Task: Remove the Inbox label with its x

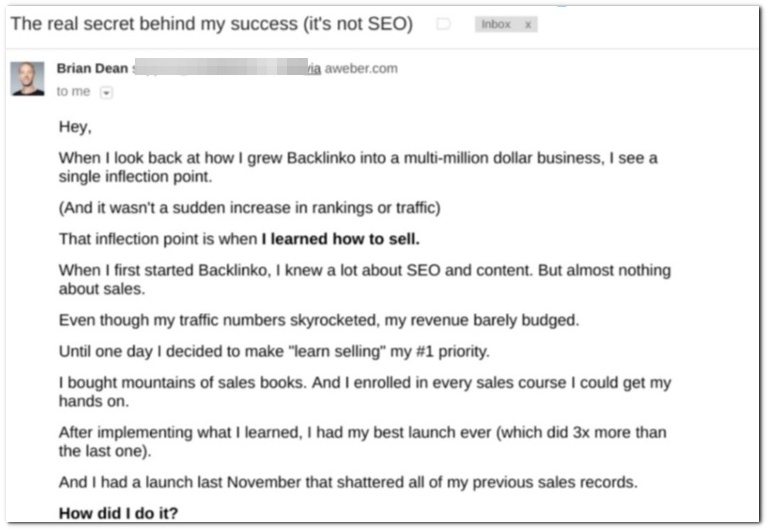Action: pos(528,25)
